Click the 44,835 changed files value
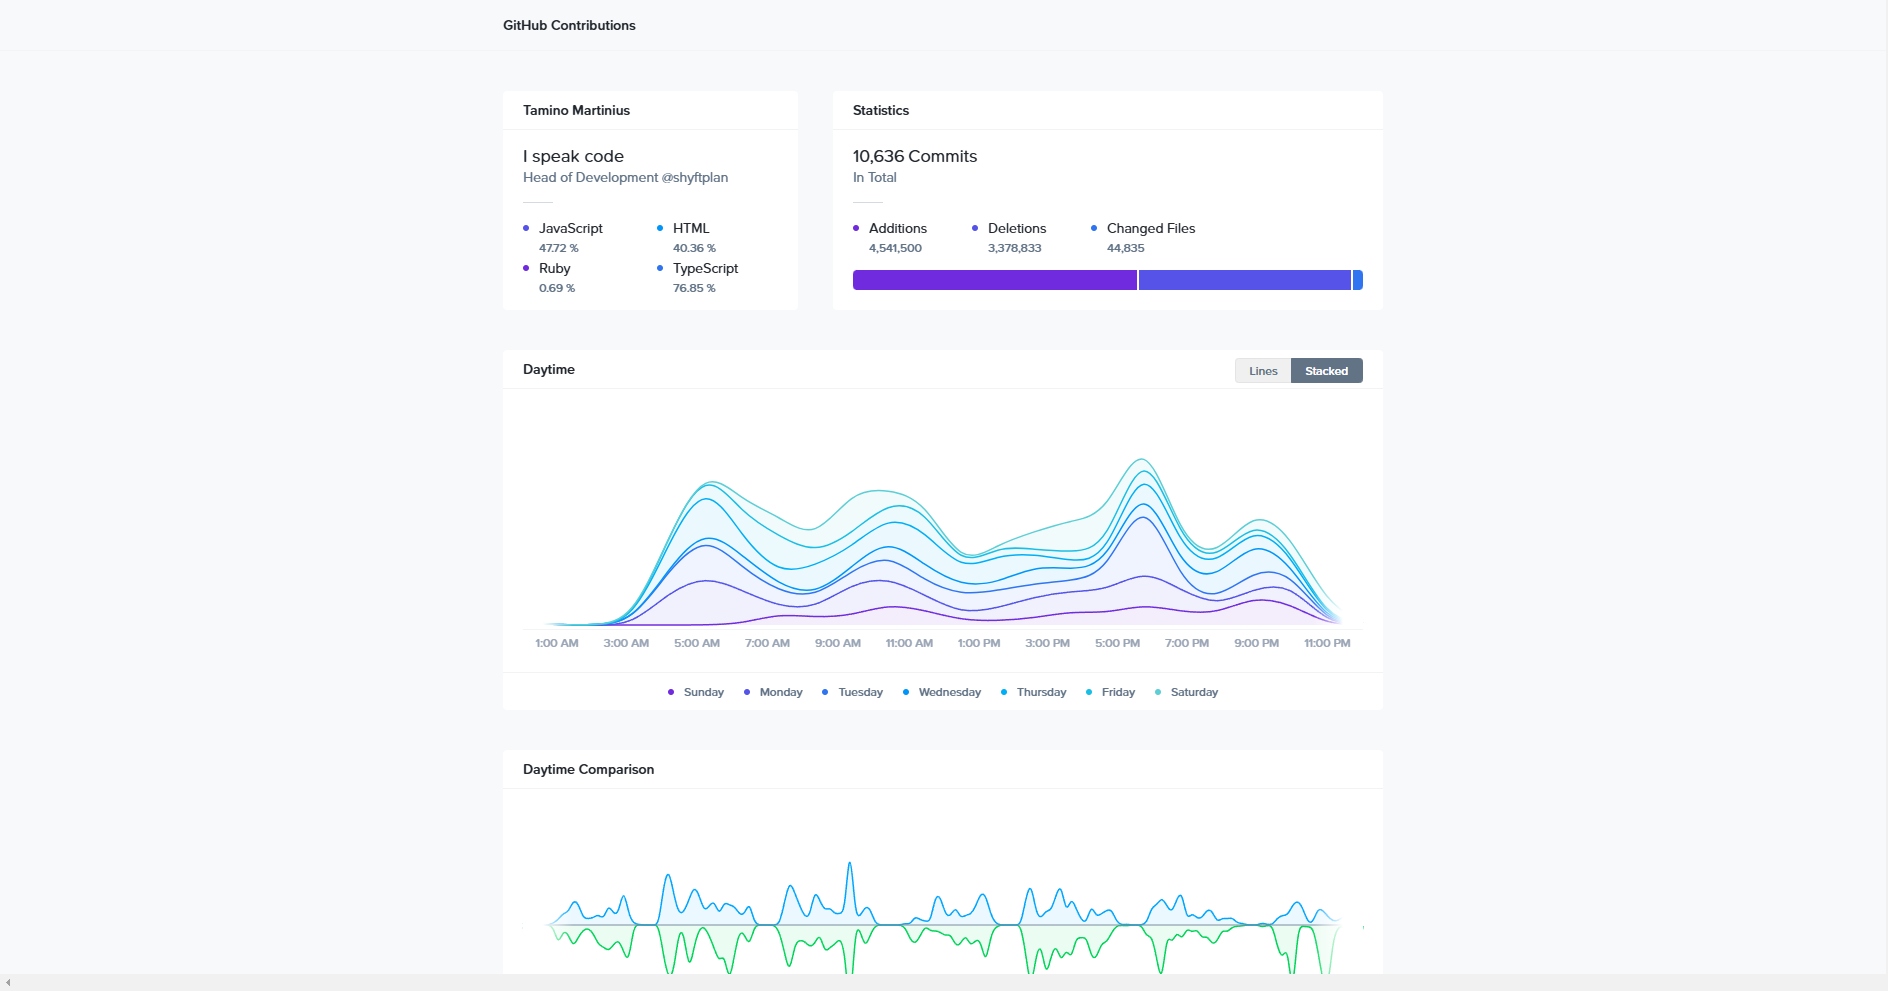The image size is (1888, 991). [x=1126, y=248]
